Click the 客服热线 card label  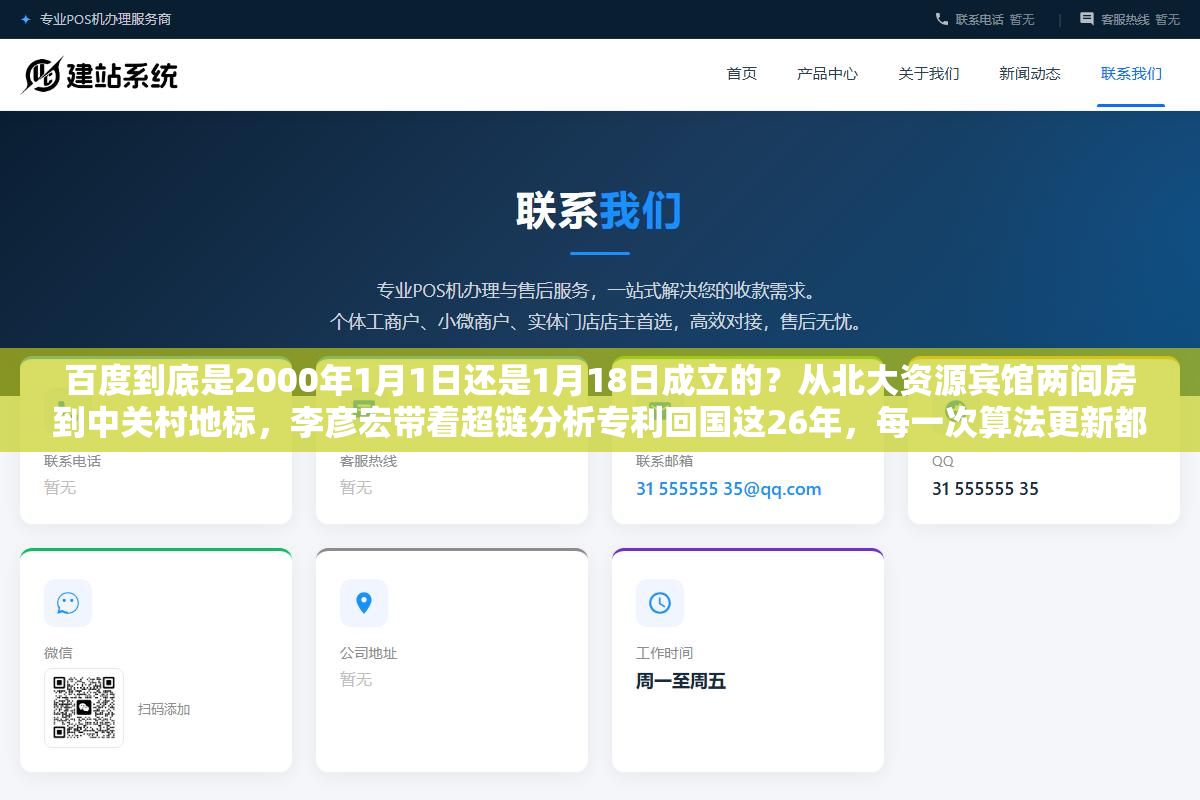[x=368, y=461]
